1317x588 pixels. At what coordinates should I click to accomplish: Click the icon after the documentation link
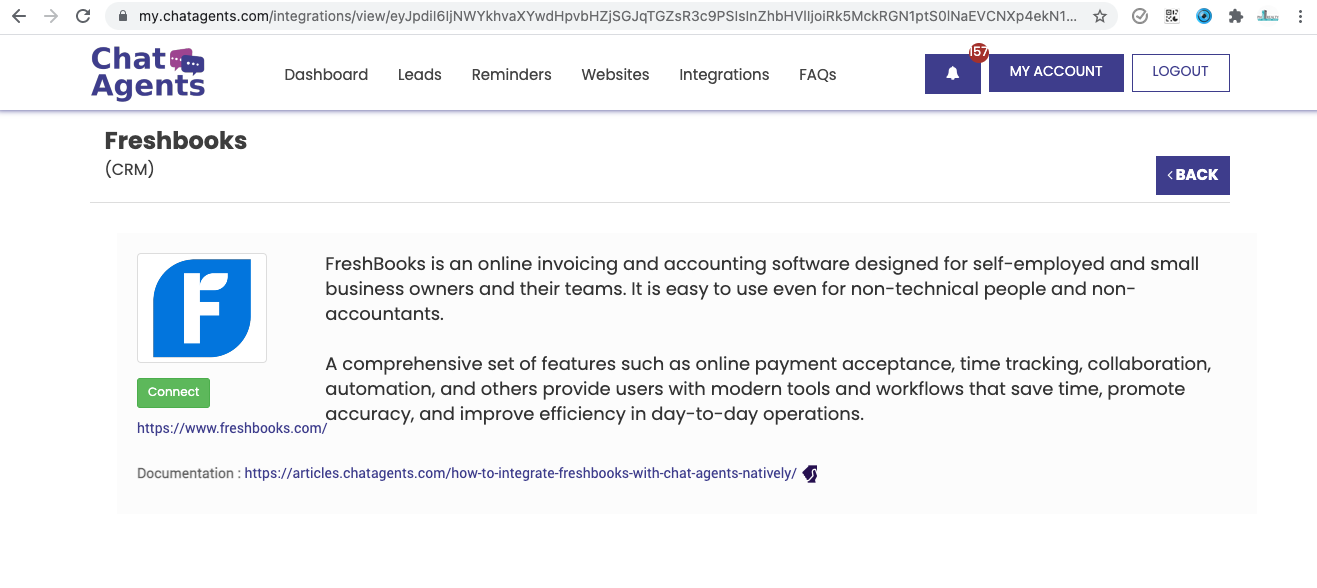tap(810, 474)
